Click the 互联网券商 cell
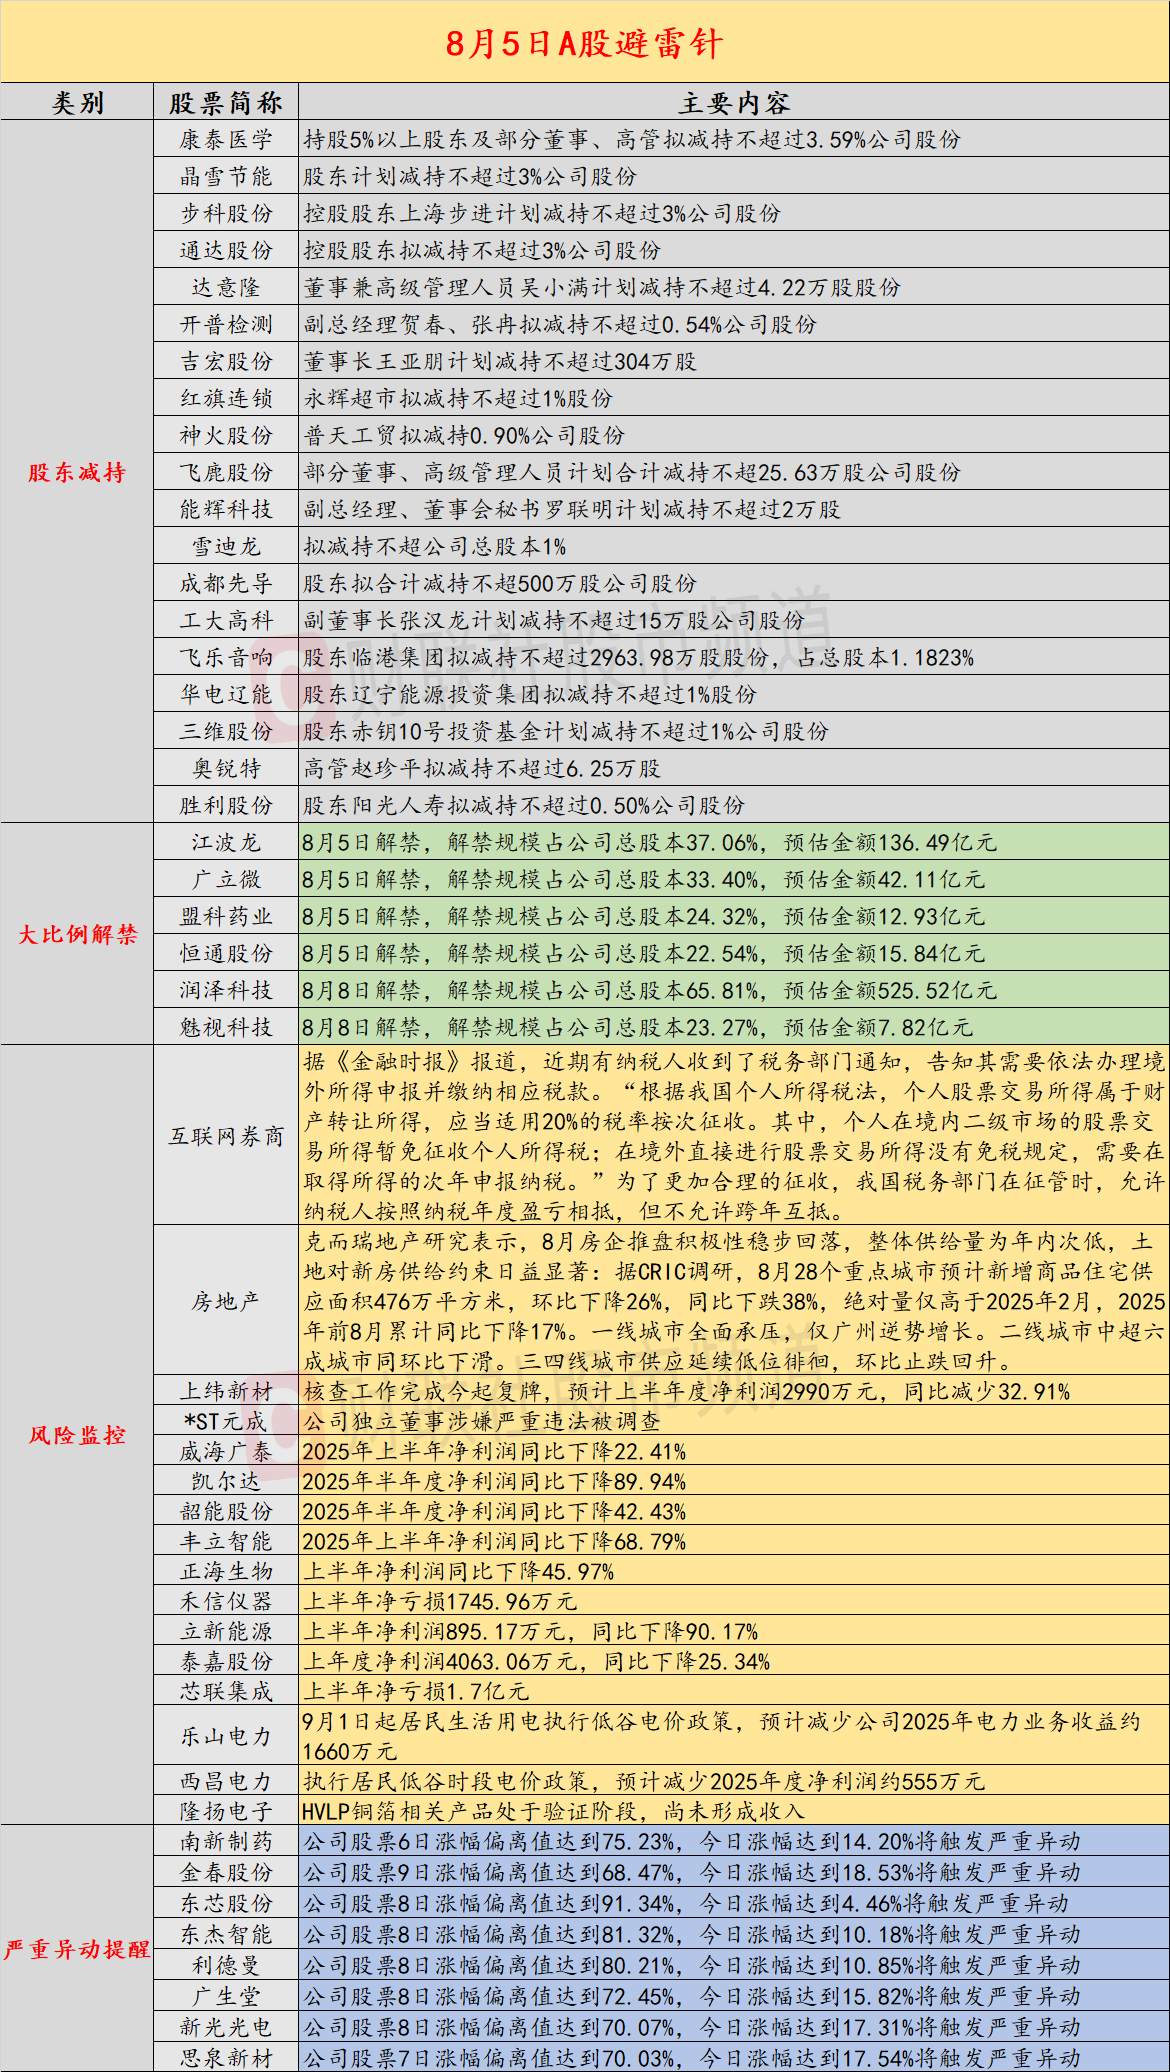Screen dimensions: 1170x2072 pyautogui.click(x=226, y=1136)
